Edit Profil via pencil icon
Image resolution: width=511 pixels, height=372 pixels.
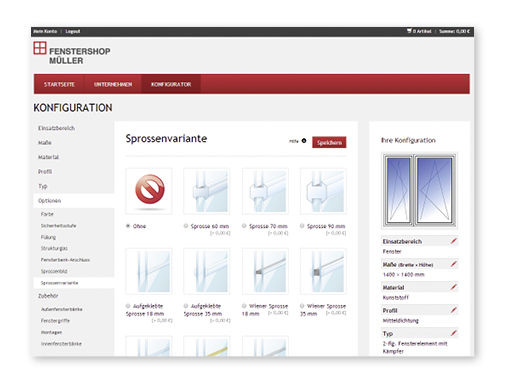click(453, 310)
